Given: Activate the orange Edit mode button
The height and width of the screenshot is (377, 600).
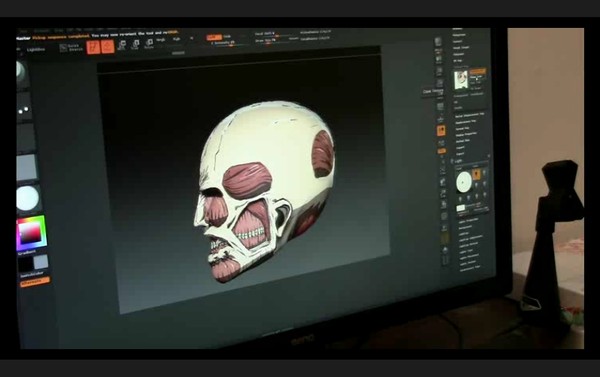Looking at the screenshot, I should tap(93, 47).
